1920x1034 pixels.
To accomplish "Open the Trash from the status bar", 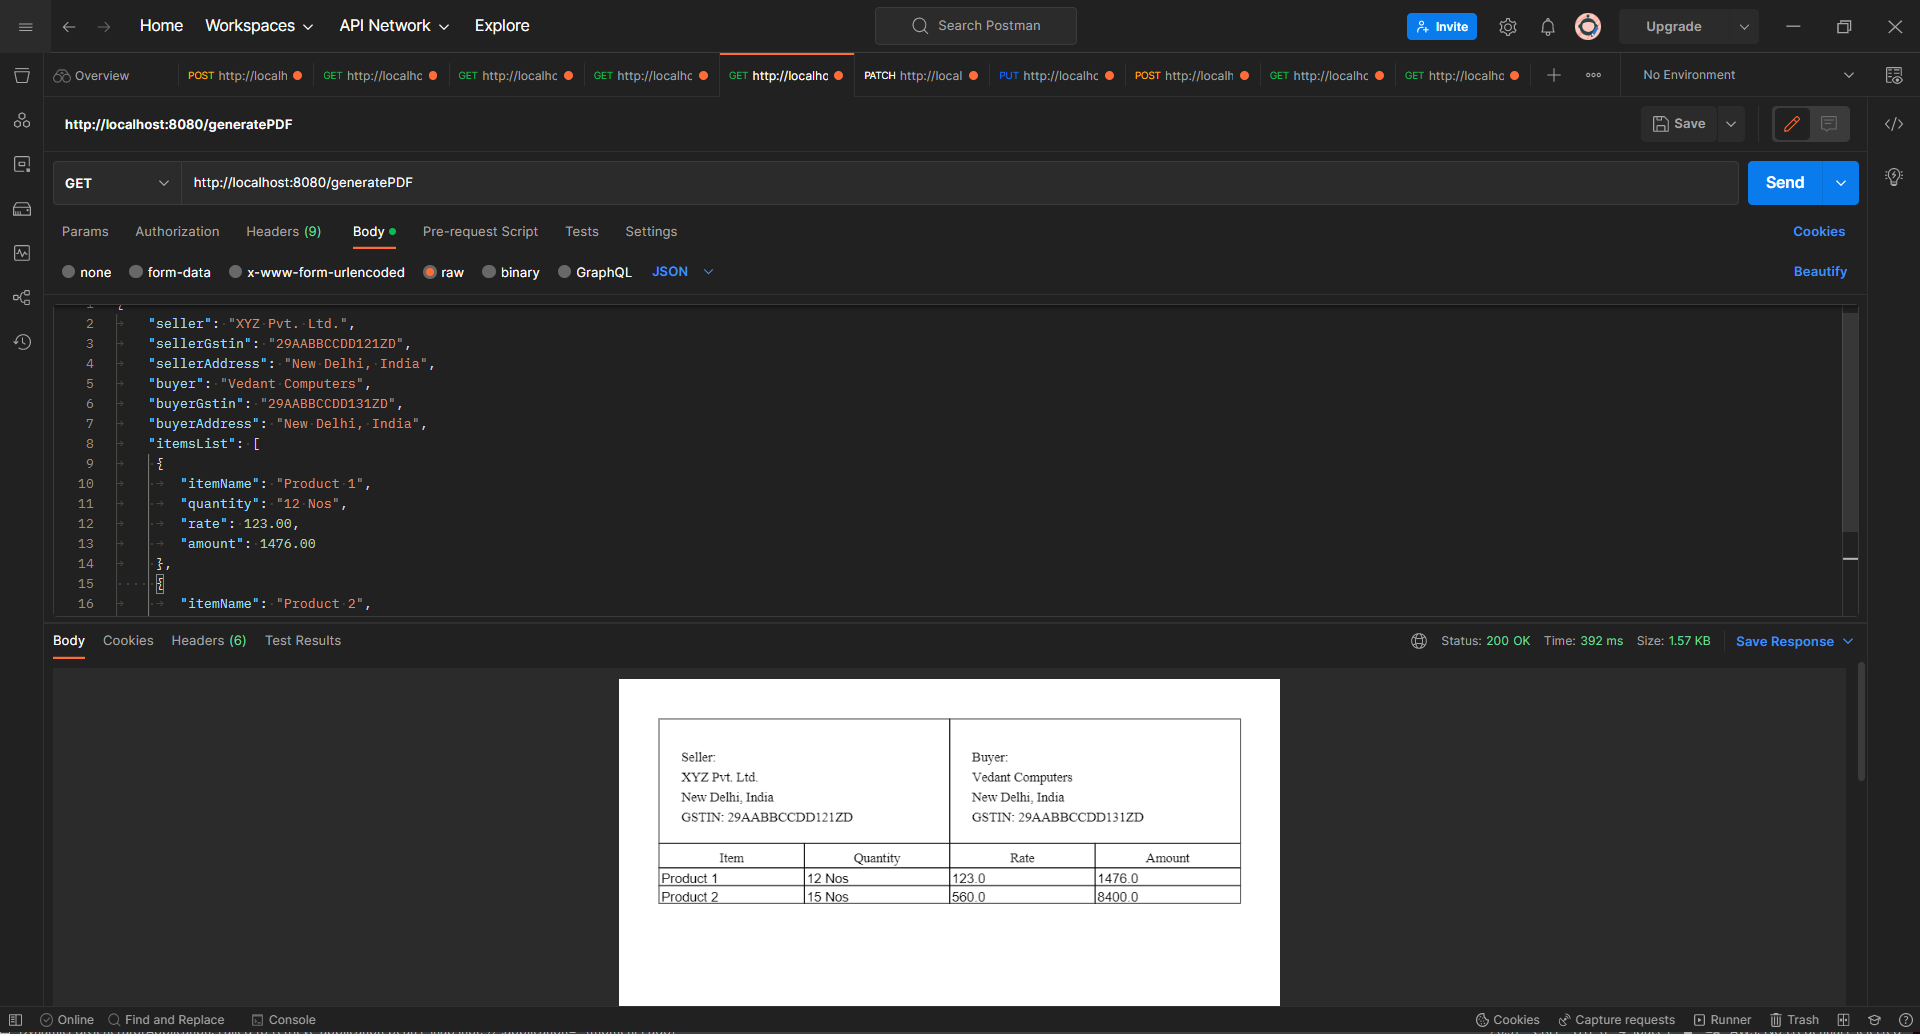I will click(x=1795, y=1019).
